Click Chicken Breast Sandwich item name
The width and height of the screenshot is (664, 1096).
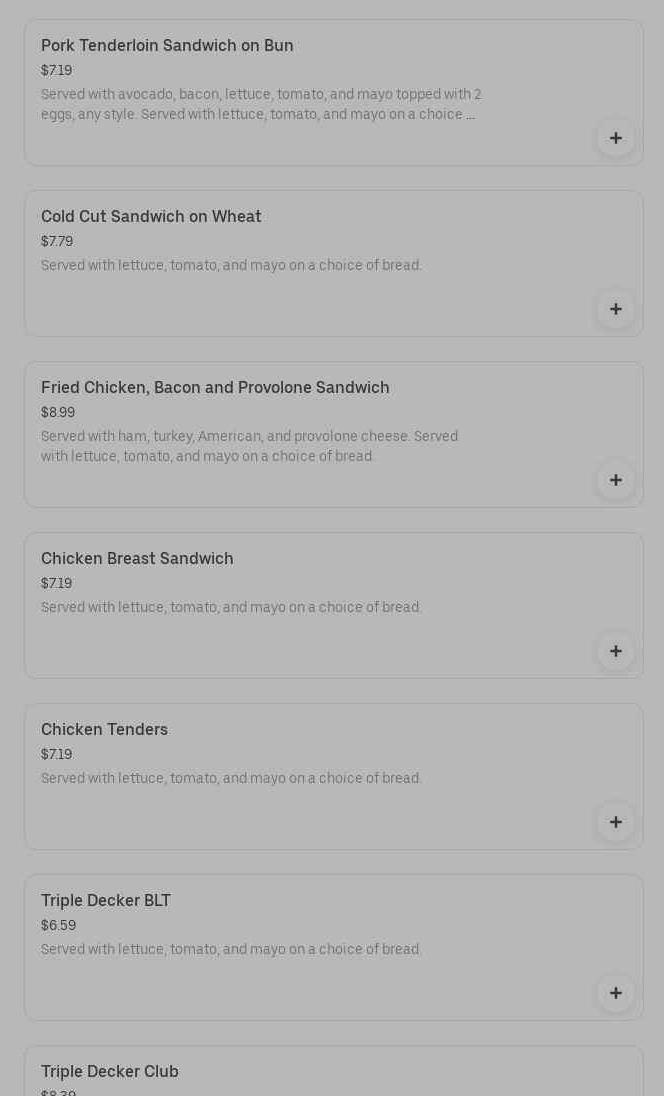137,559
